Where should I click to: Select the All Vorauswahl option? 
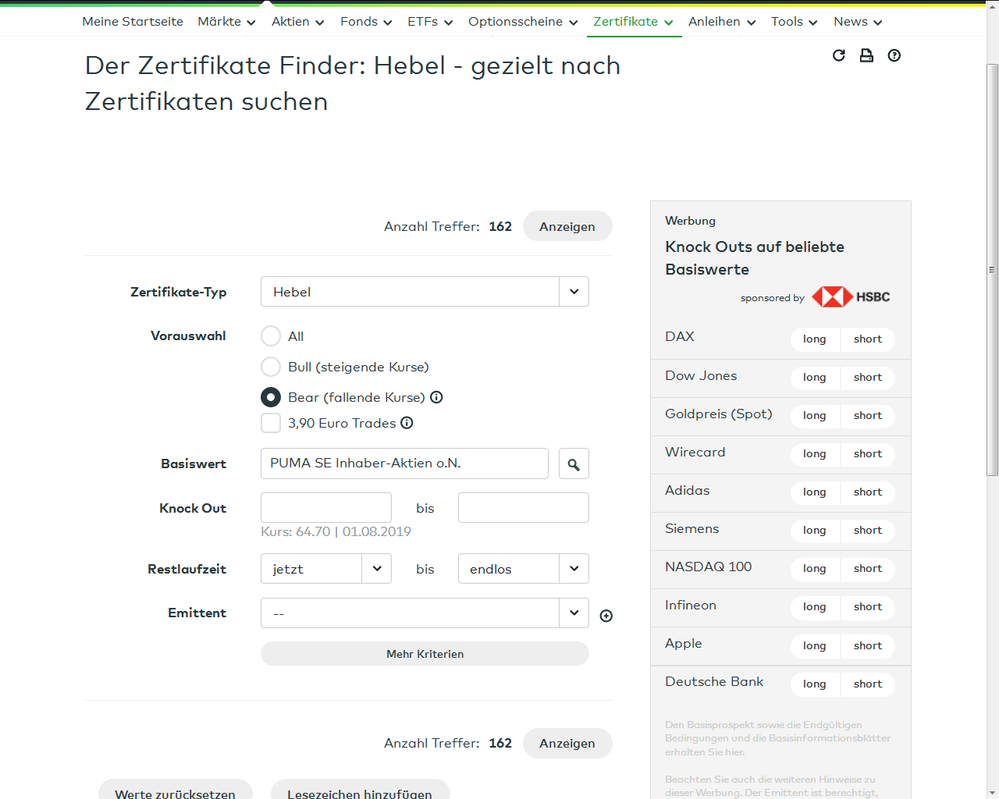270,336
